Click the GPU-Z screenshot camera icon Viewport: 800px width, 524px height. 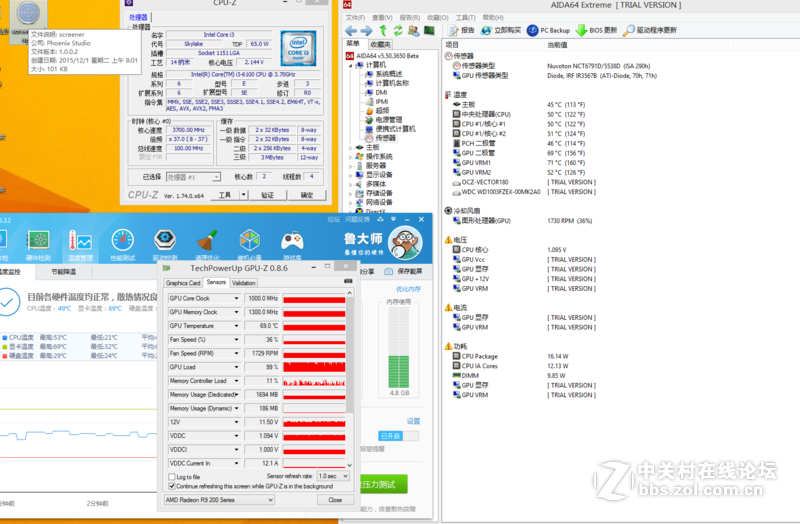tap(348, 281)
